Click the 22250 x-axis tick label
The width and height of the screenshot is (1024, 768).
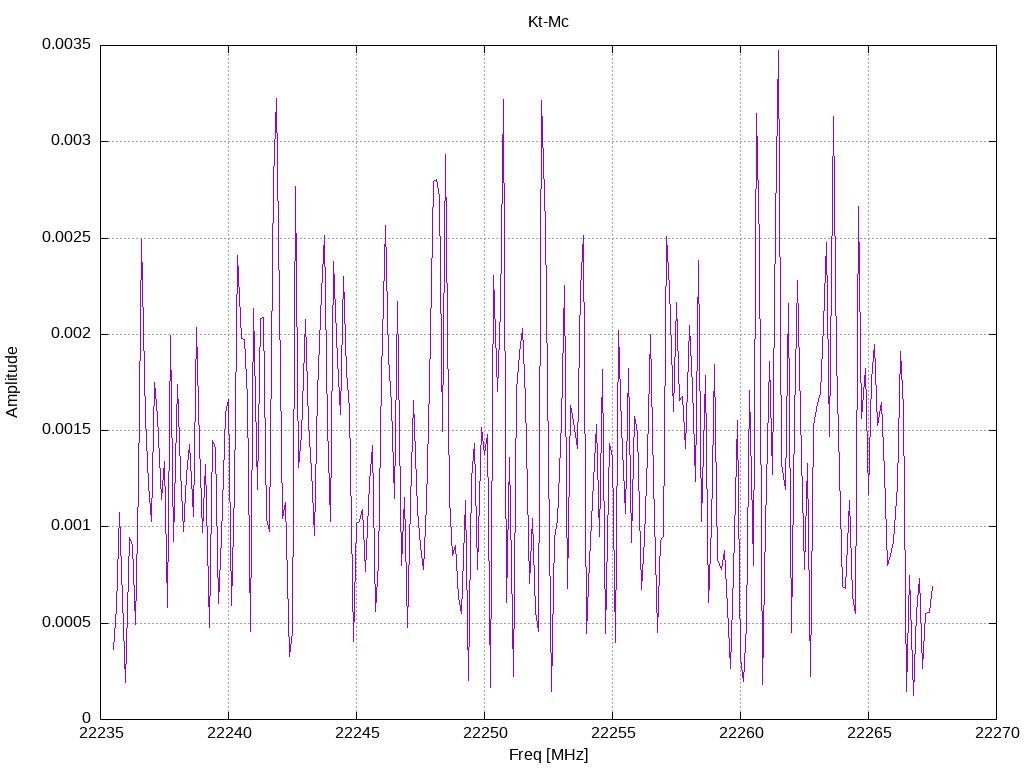pos(485,733)
